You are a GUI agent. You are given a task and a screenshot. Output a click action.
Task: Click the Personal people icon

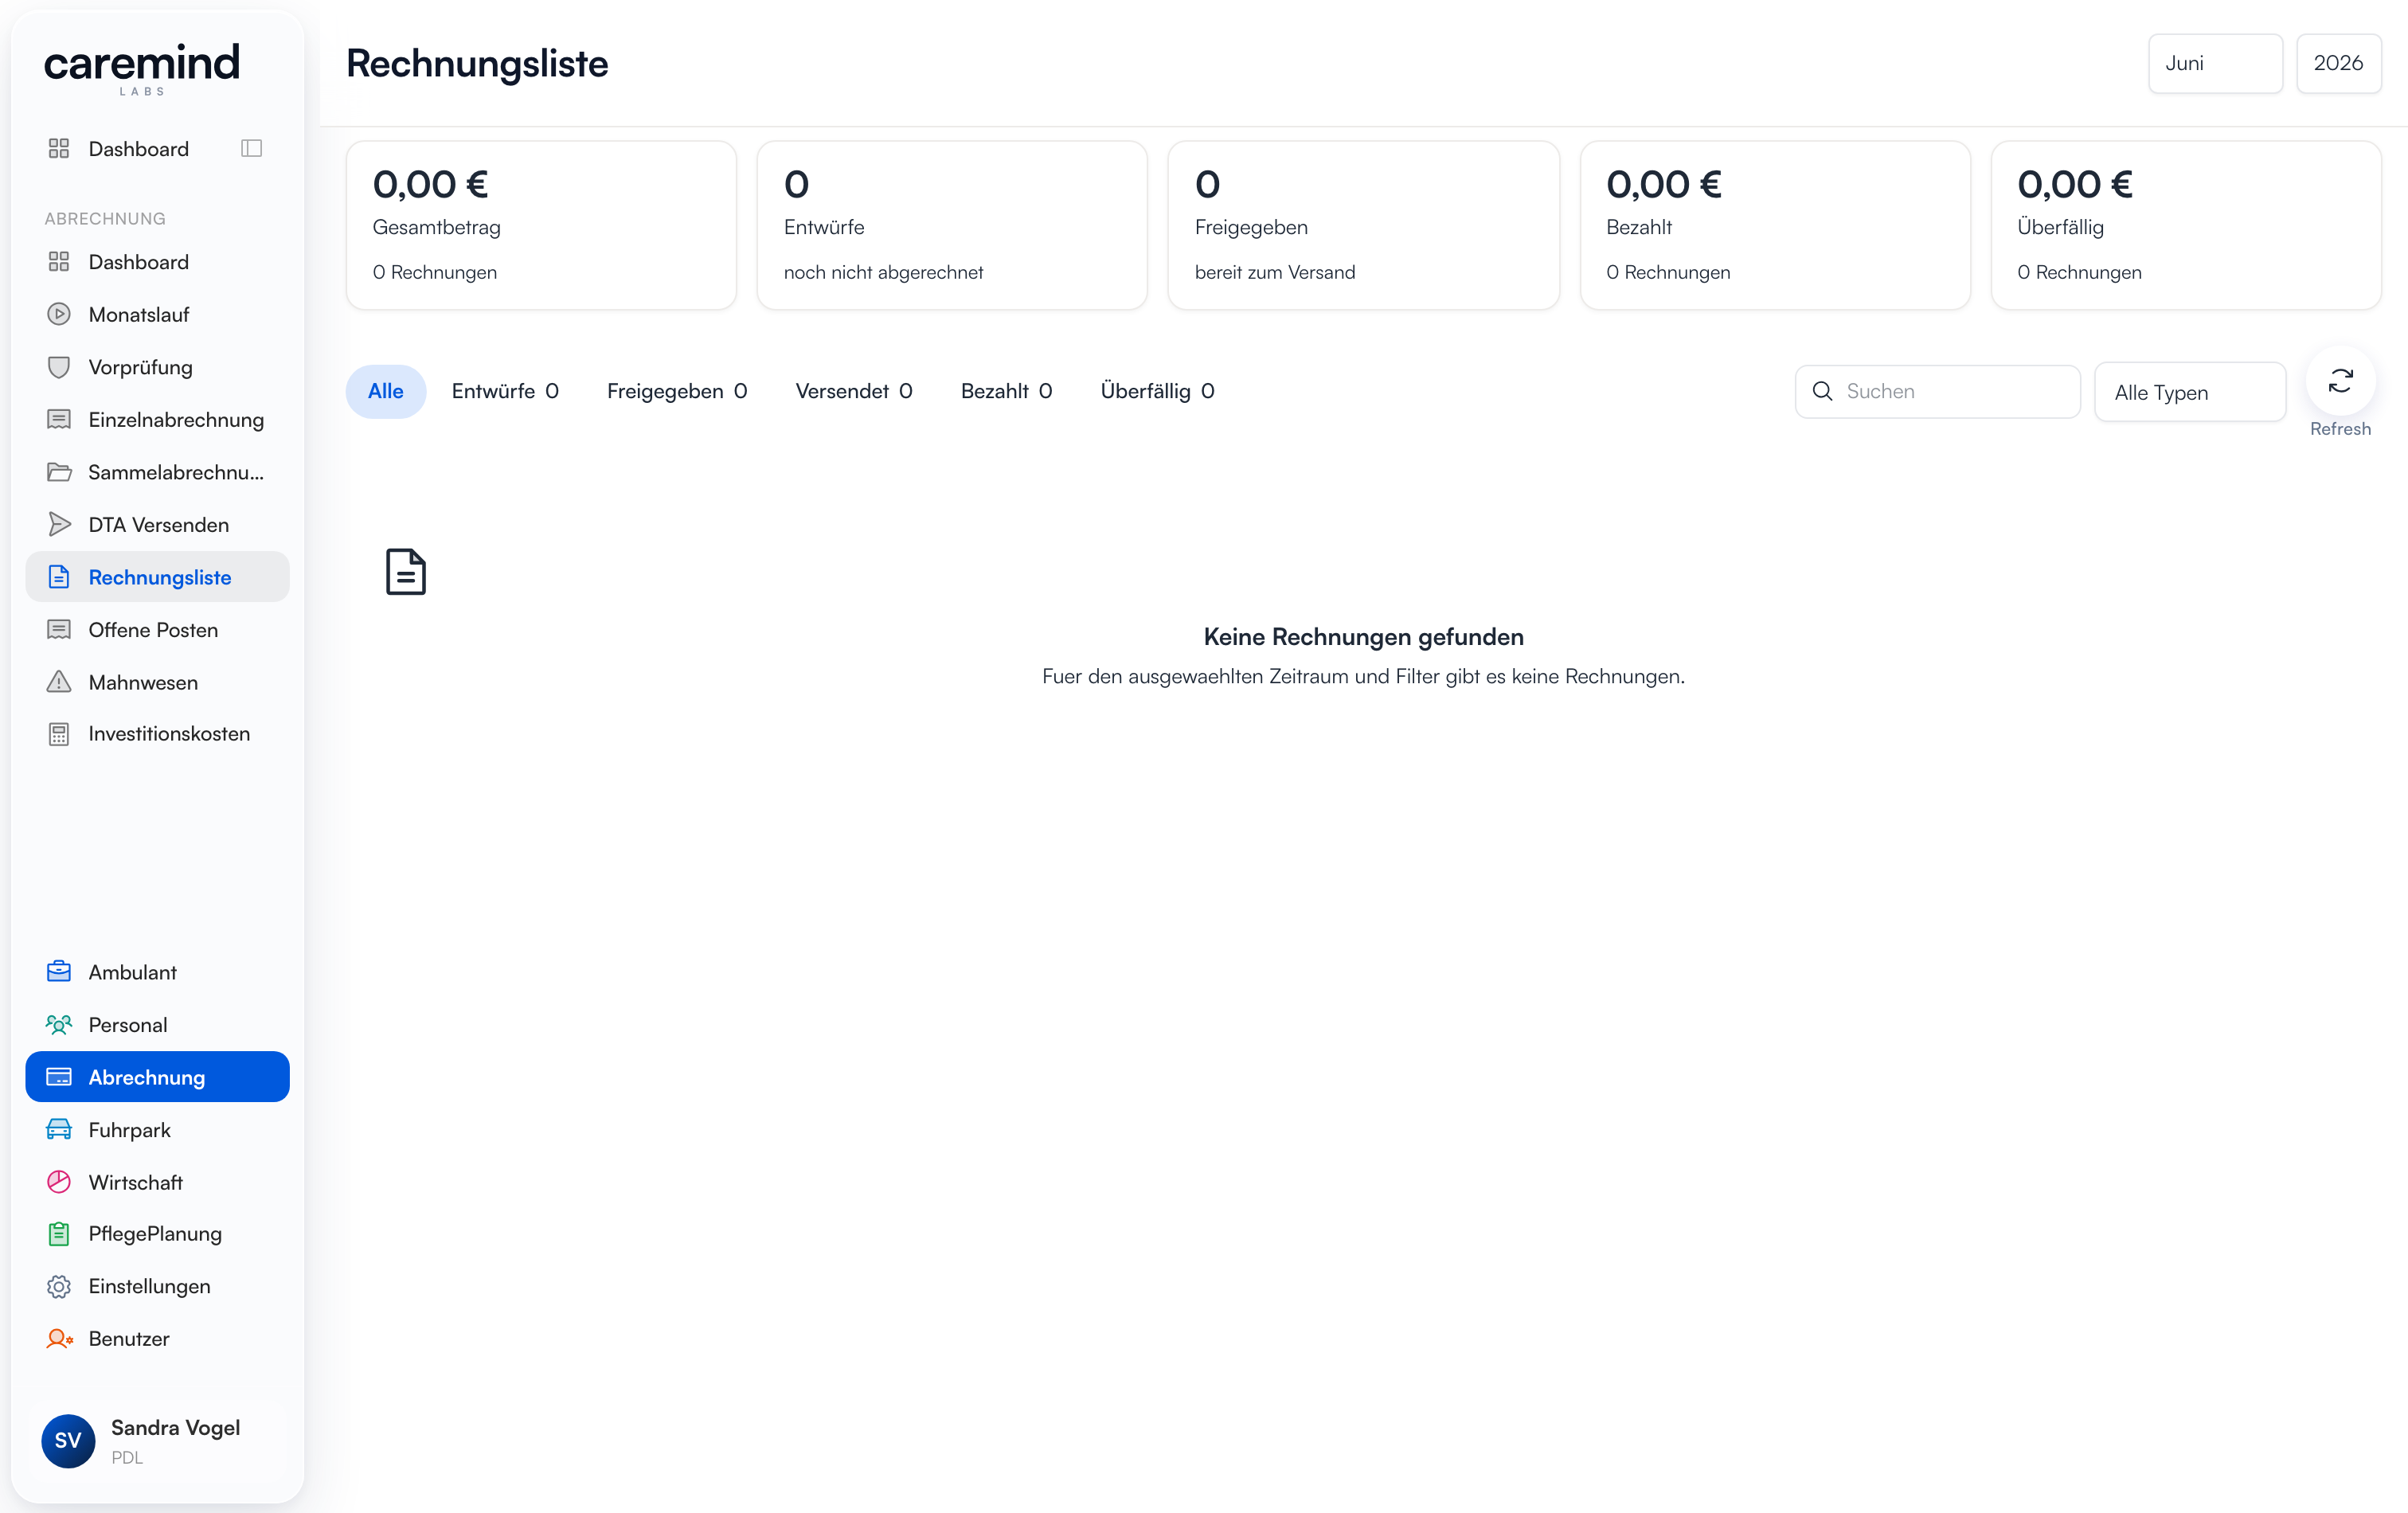click(59, 1024)
